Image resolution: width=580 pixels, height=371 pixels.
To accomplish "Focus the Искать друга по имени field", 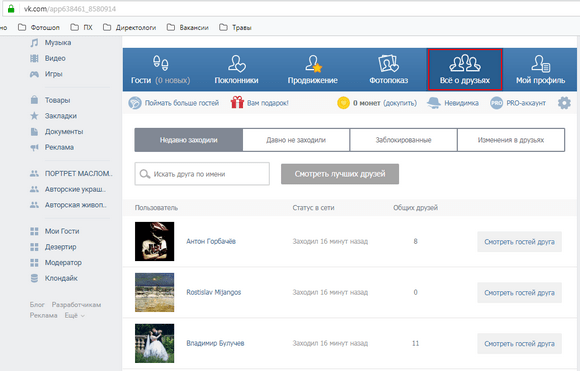I will coord(202,174).
